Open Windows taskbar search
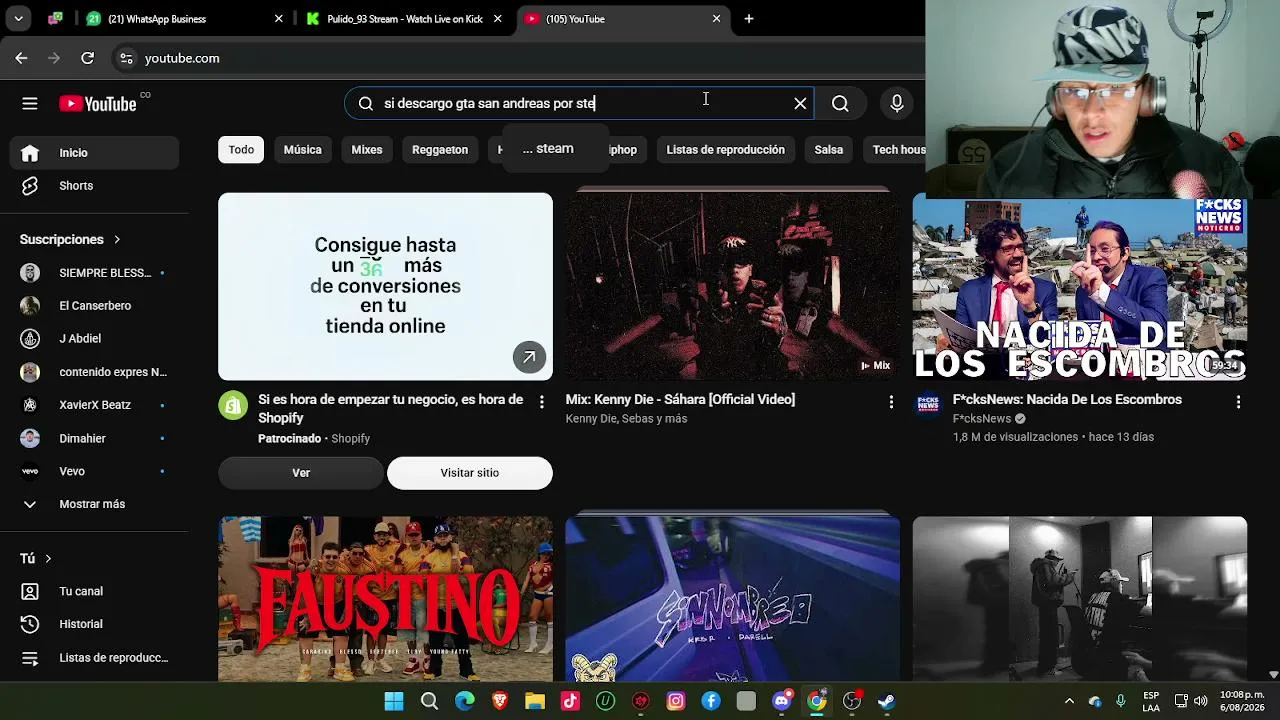The width and height of the screenshot is (1280, 720). [x=429, y=701]
